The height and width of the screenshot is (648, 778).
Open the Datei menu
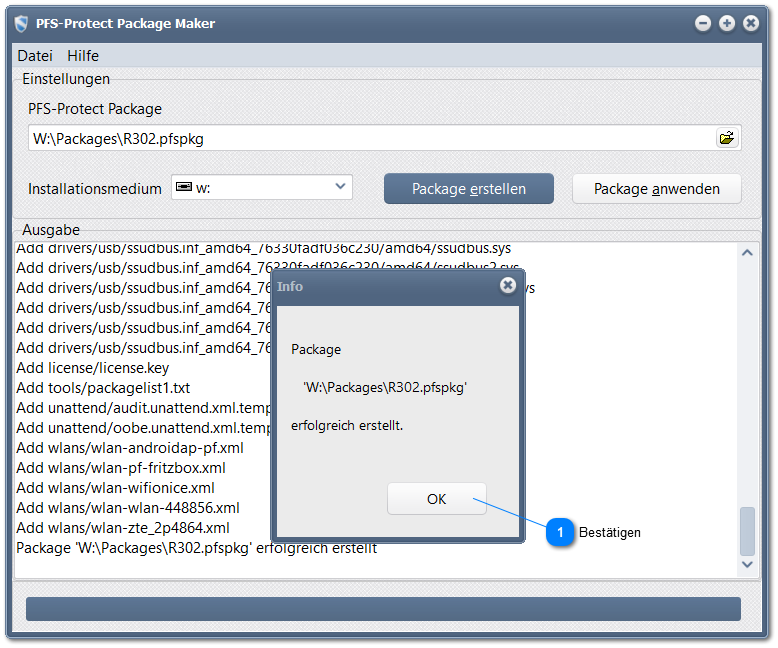point(35,56)
